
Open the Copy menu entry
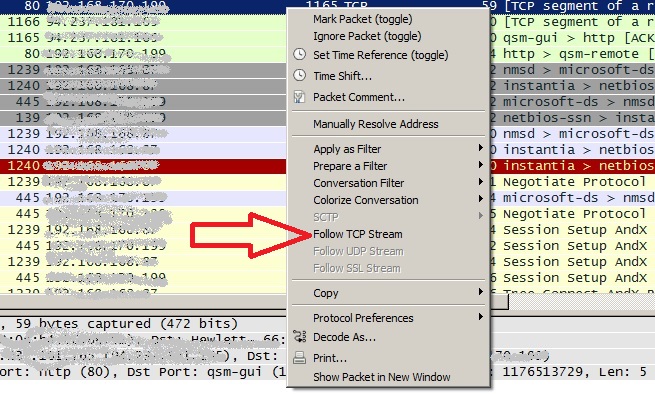pyautogui.click(x=325, y=293)
